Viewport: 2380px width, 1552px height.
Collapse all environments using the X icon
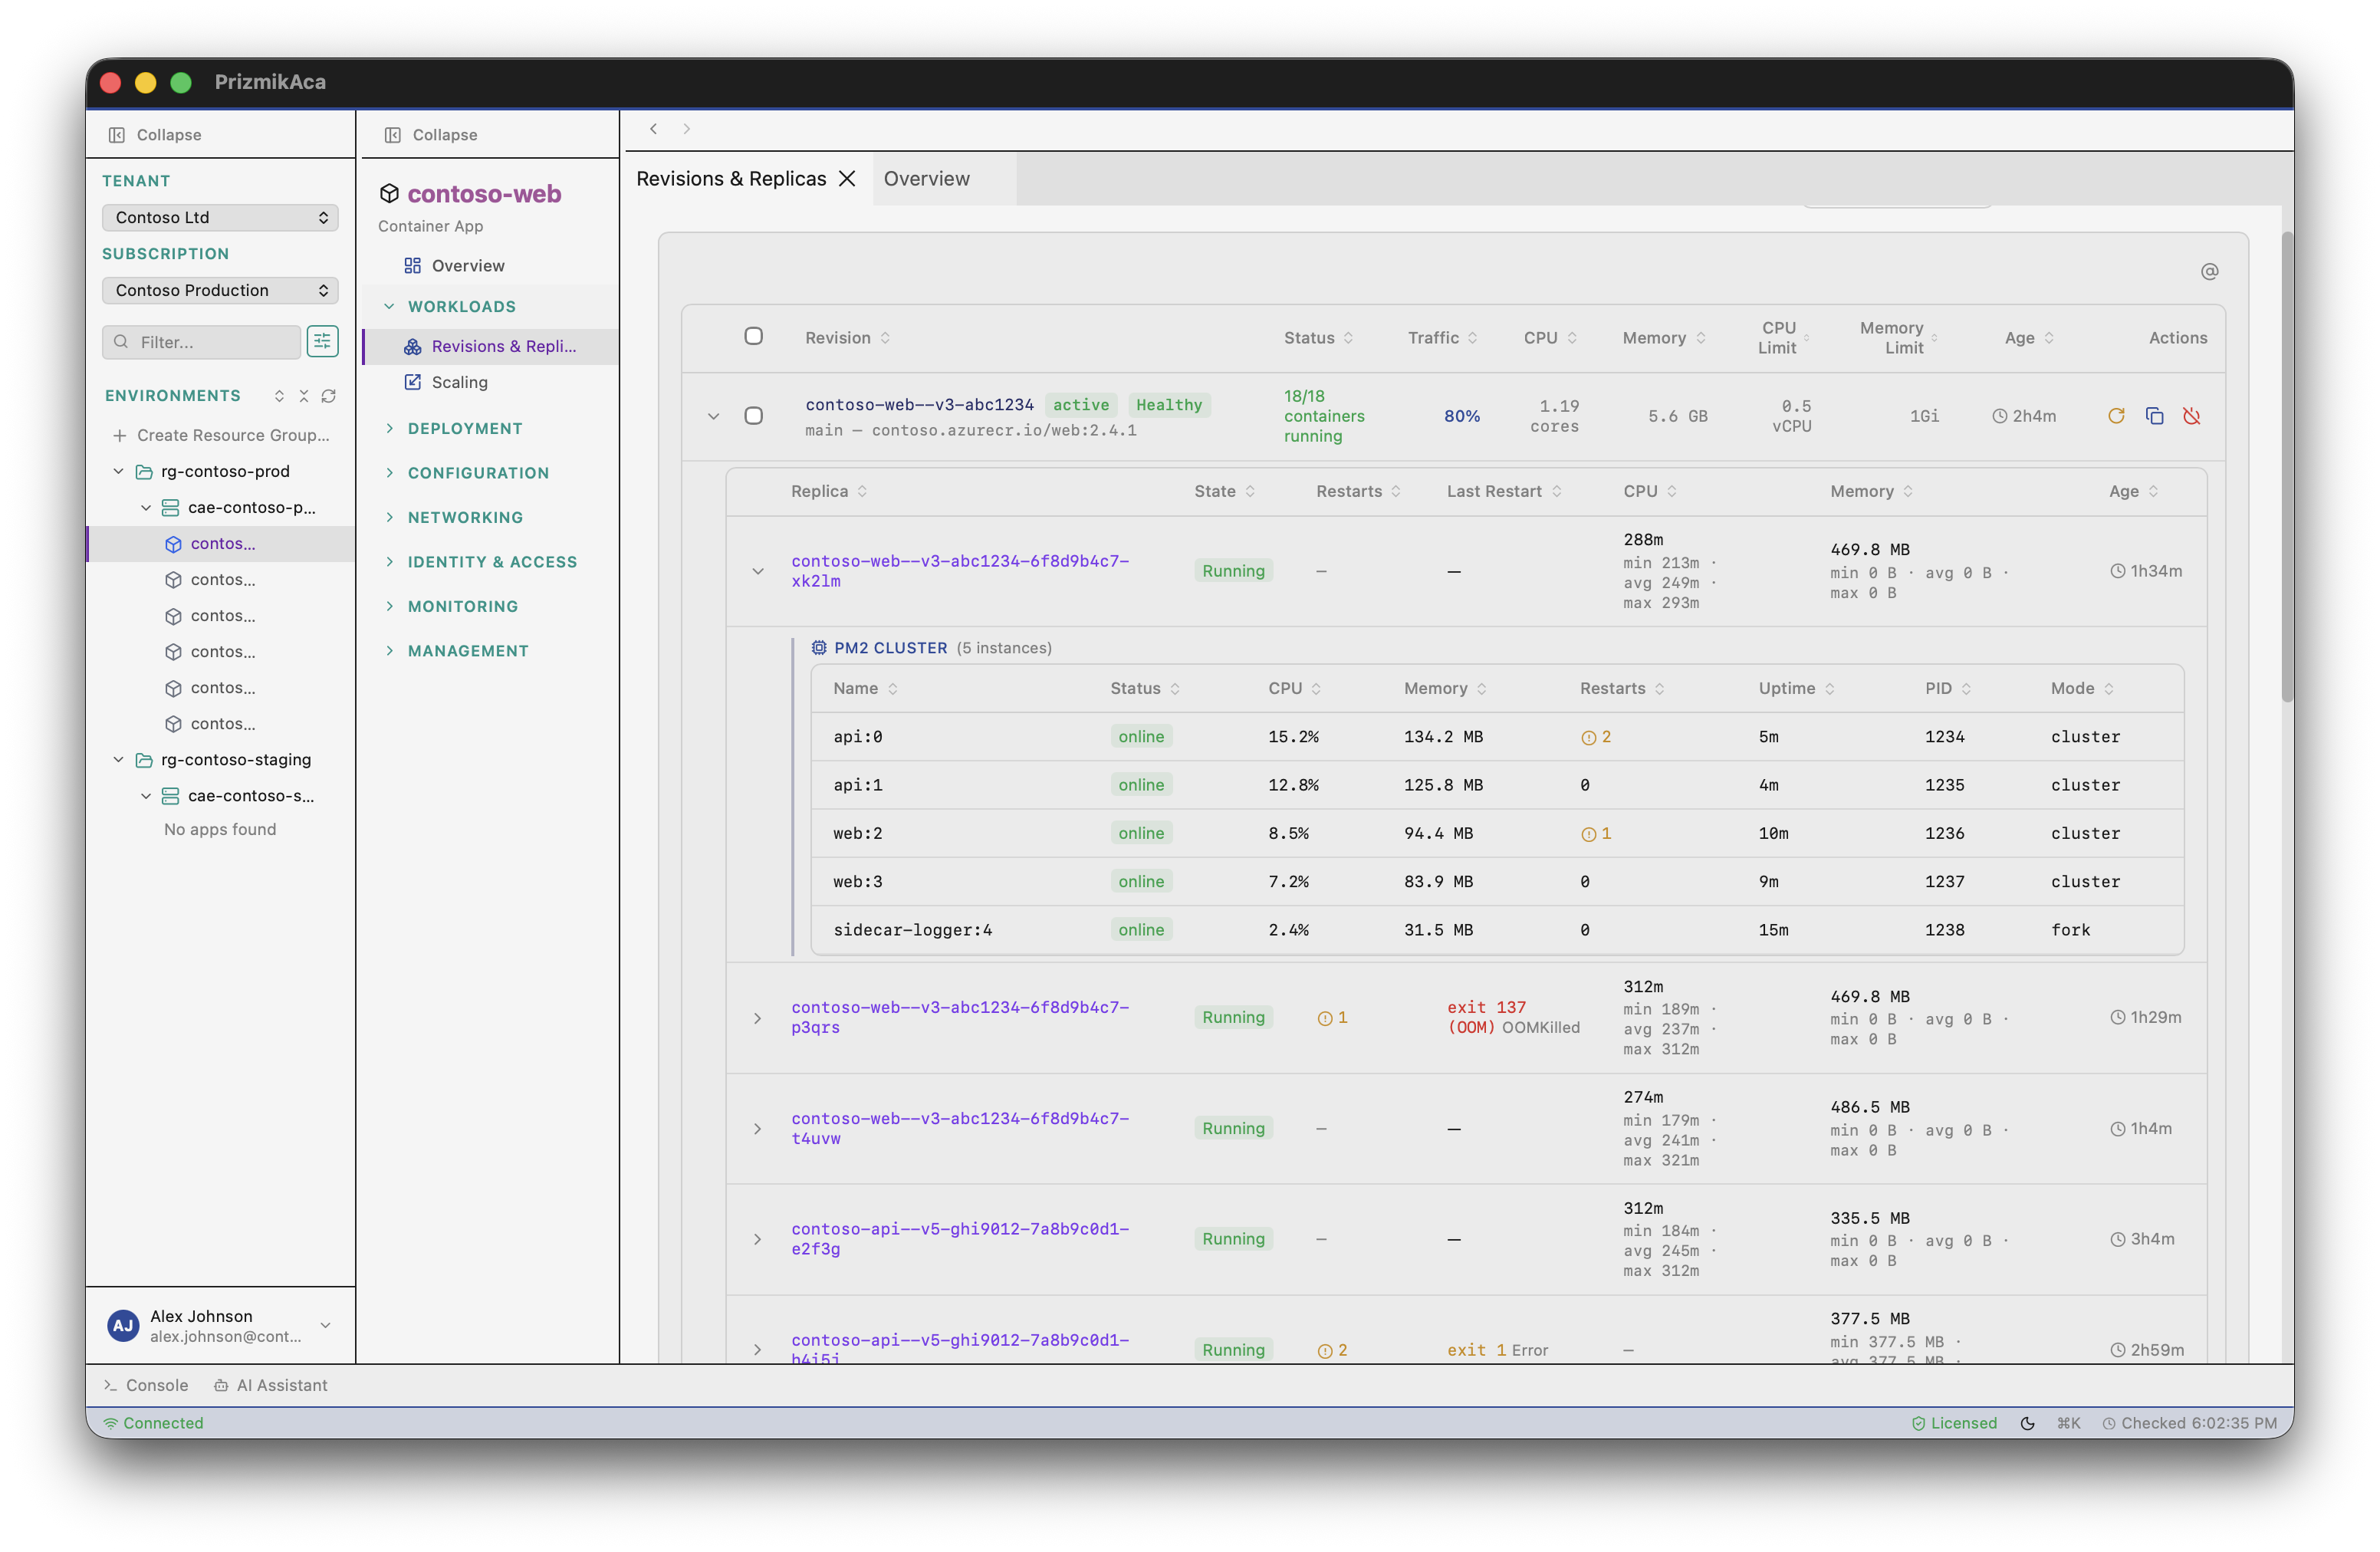coord(304,396)
